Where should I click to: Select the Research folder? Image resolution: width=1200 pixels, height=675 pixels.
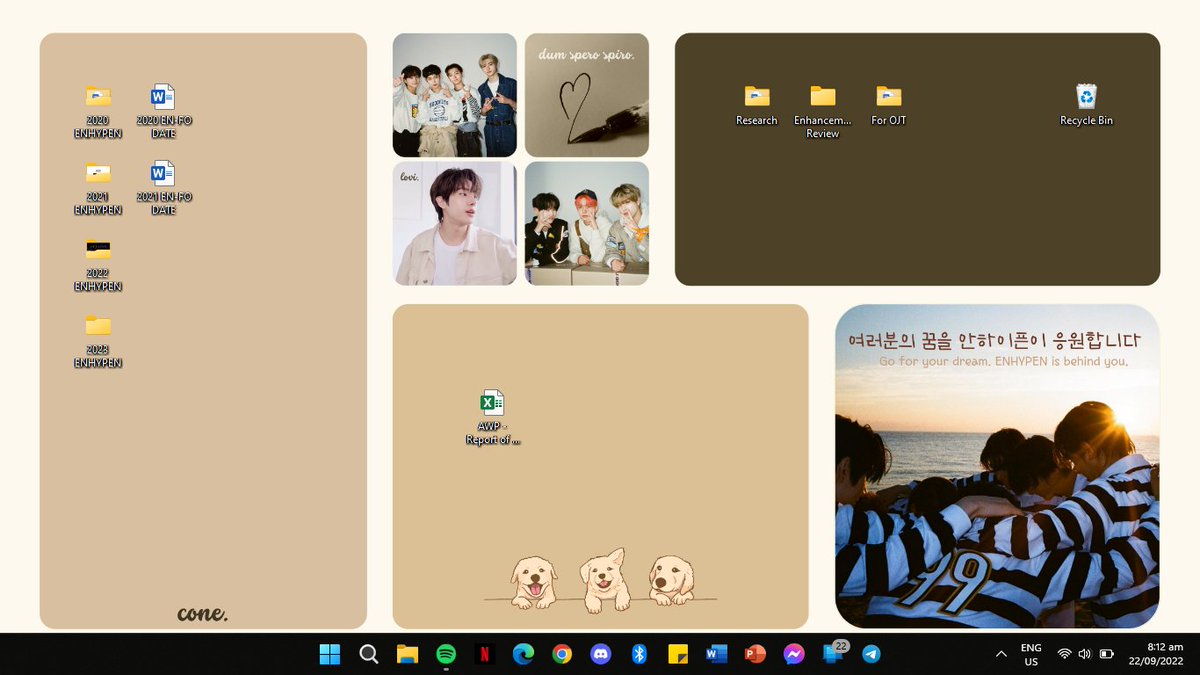point(757,104)
